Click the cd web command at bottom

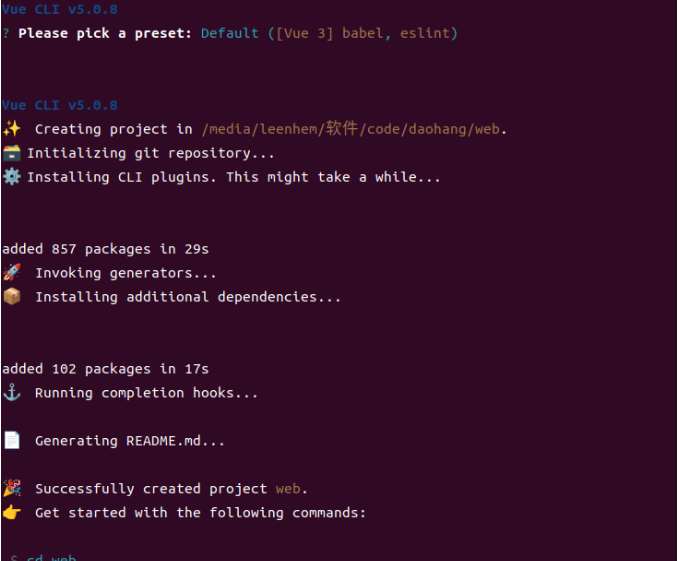click(x=51, y=557)
